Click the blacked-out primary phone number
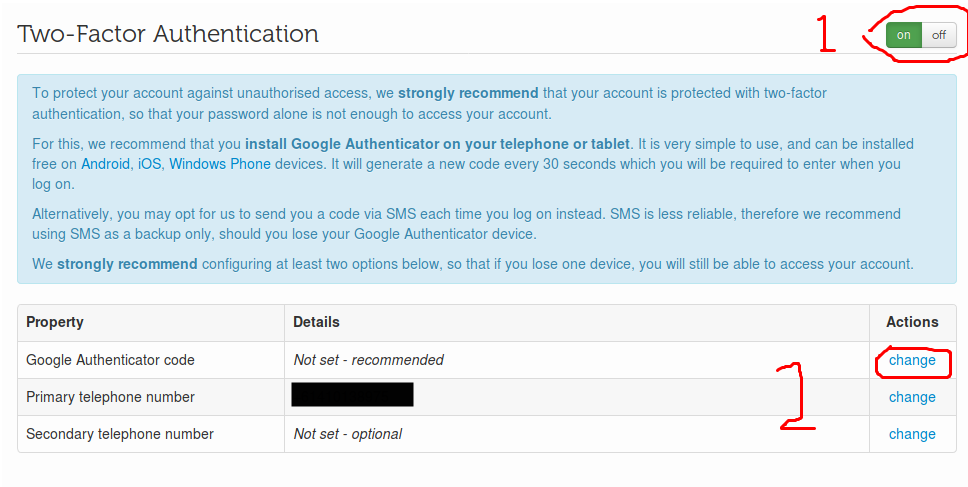968x487 pixels. click(x=352, y=395)
